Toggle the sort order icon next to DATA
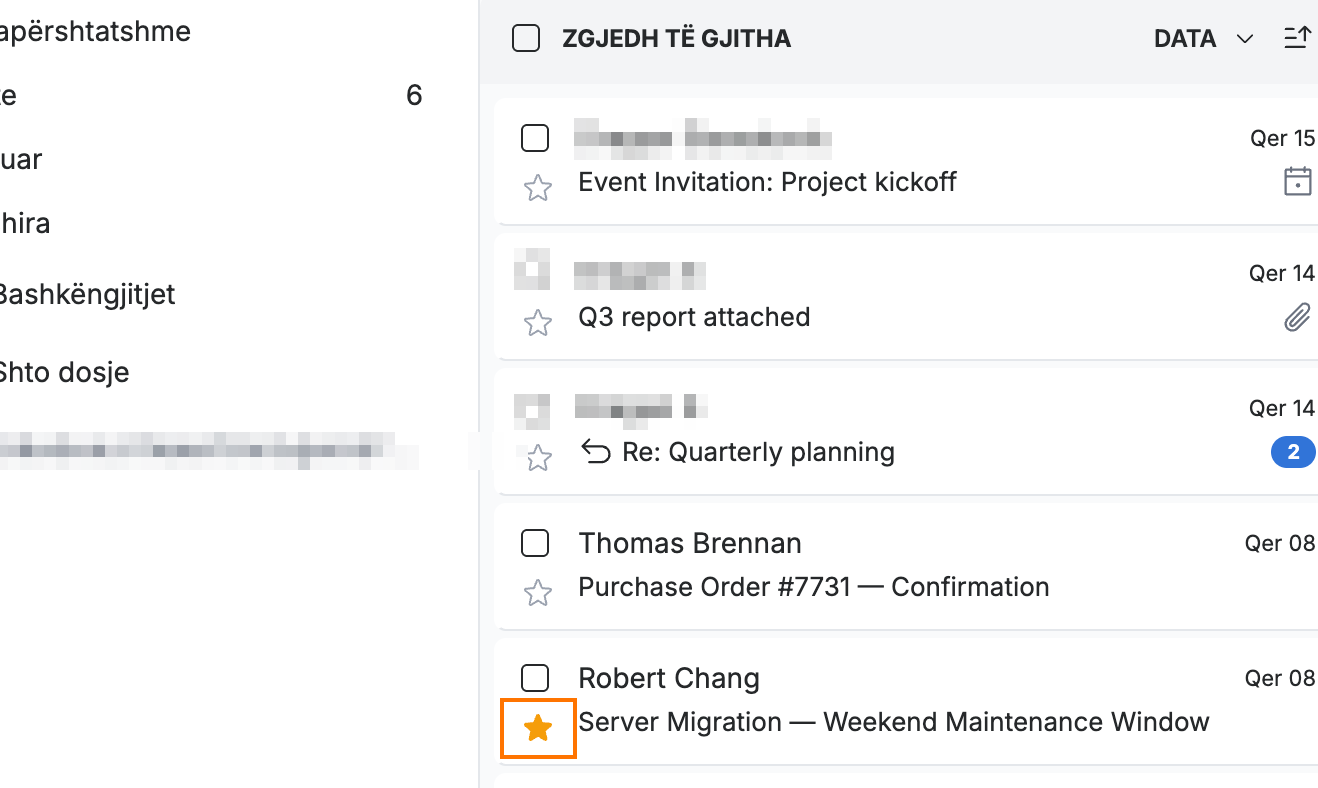 1297,39
